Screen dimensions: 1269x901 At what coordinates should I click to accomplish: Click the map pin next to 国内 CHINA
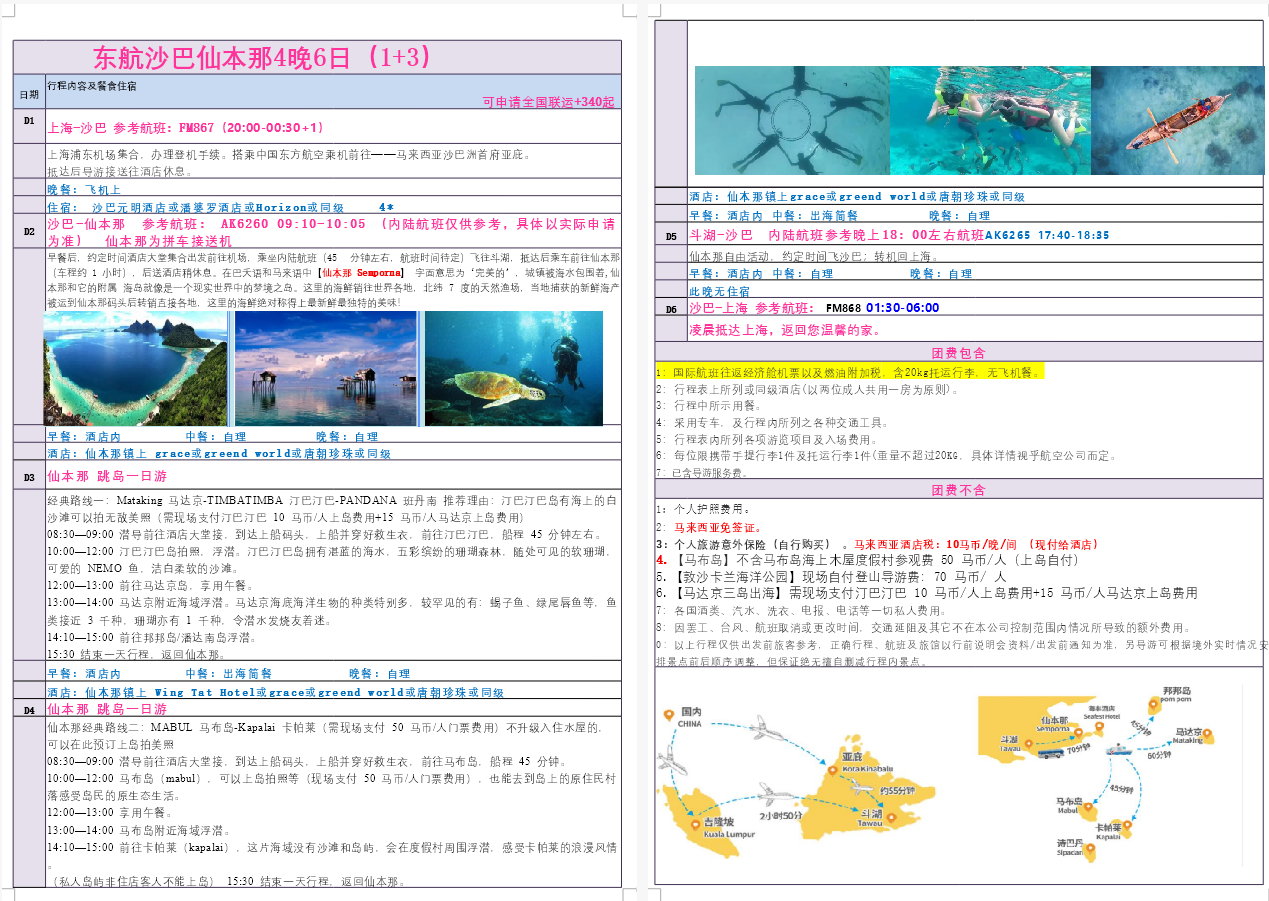pyautogui.click(x=669, y=716)
